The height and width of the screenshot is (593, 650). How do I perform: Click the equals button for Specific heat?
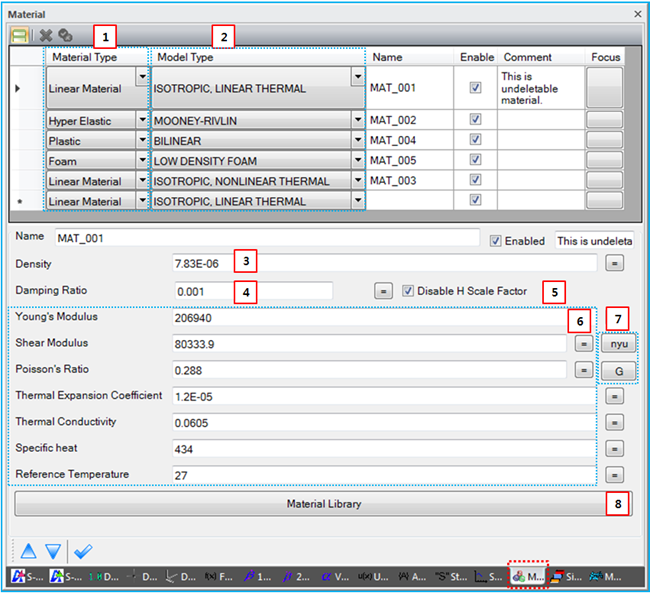(x=614, y=449)
